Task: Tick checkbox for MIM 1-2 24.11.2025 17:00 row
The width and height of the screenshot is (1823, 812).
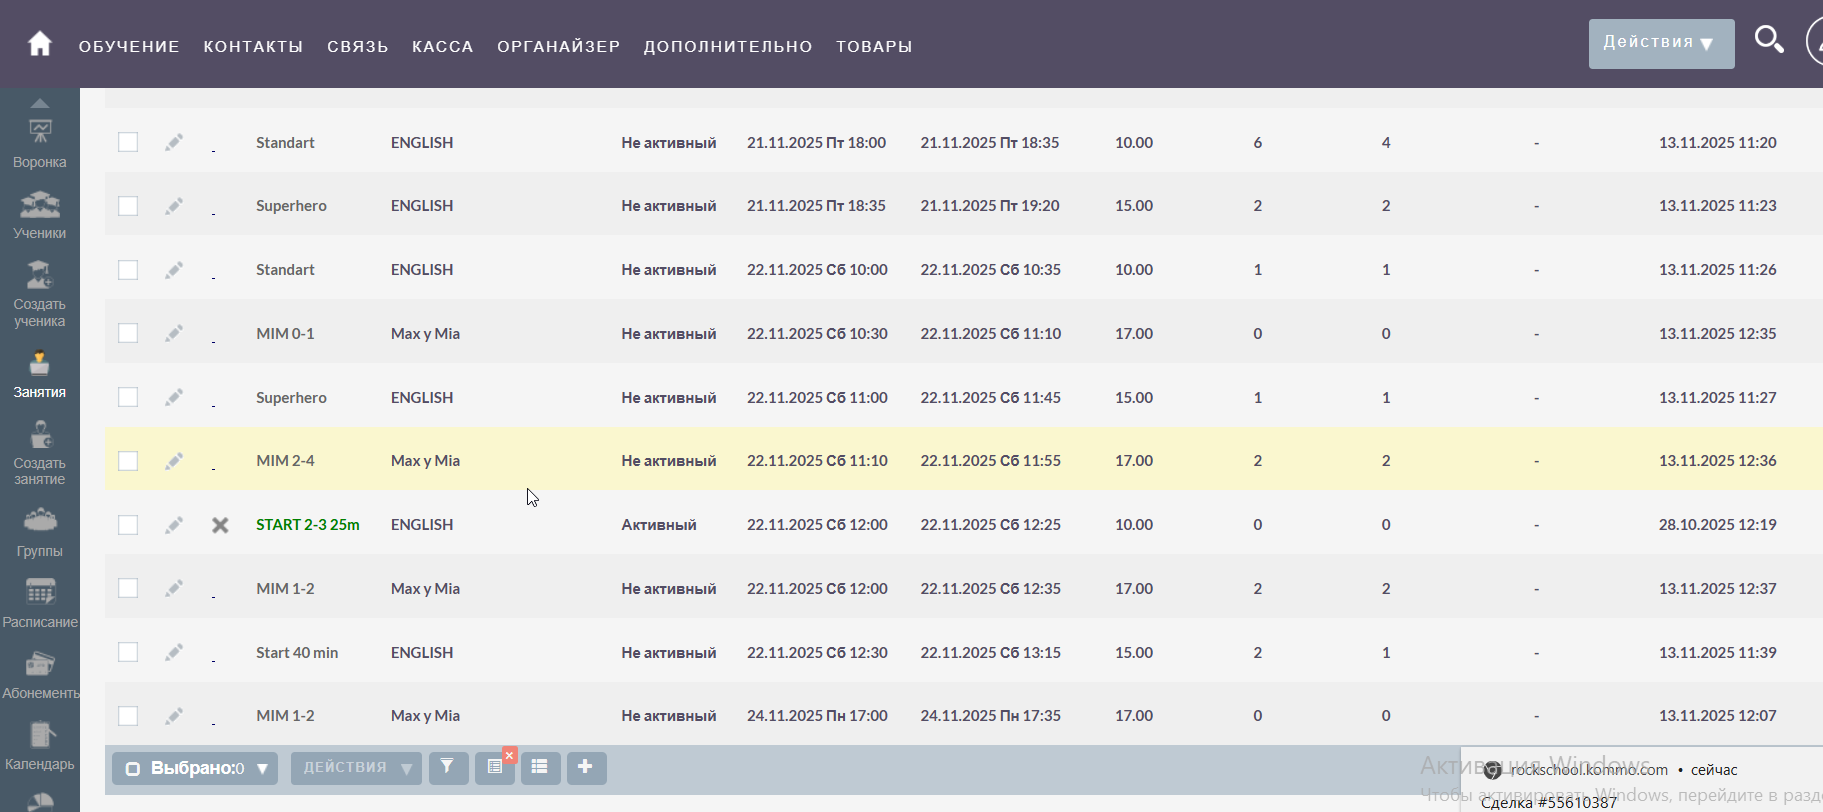Action: [128, 716]
